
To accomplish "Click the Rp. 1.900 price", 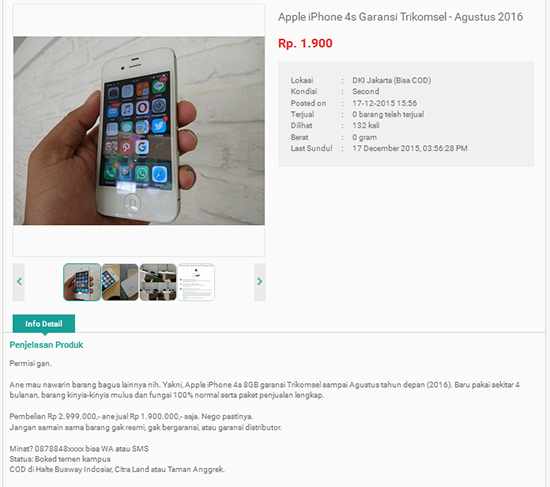I will pos(305,43).
